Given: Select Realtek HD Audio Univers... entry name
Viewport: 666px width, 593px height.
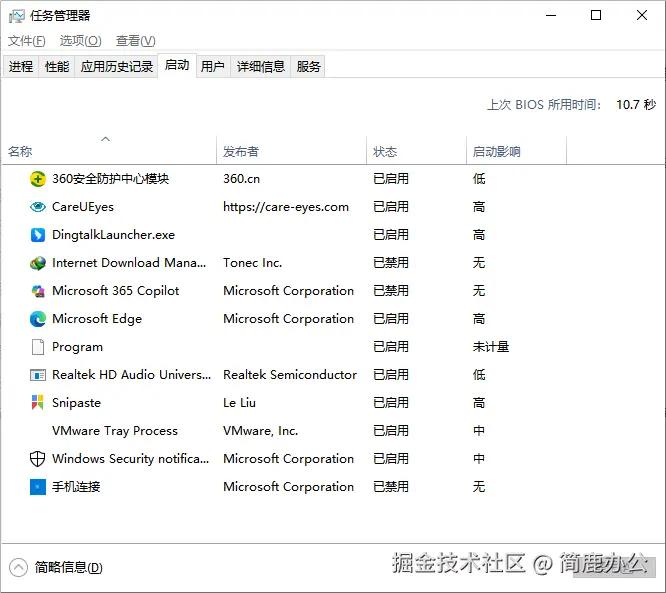Looking at the screenshot, I should pyautogui.click(x=131, y=375).
